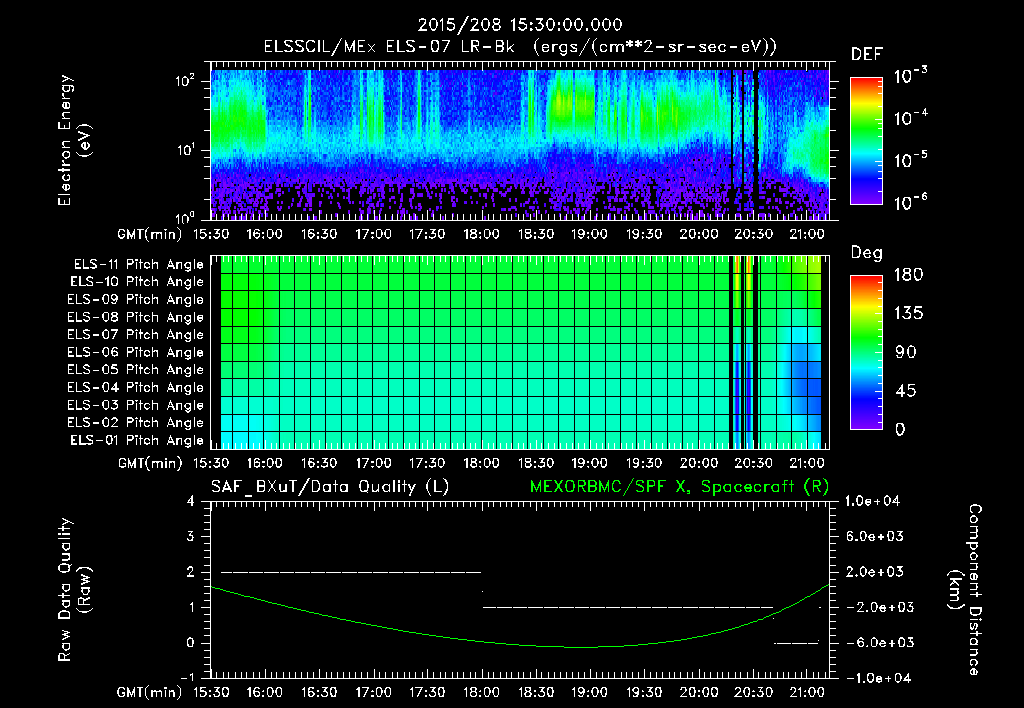
Task: Select the ELSSCIL/MEx ELS-07 LR-Bk subtitle
Action: (x=520, y=47)
